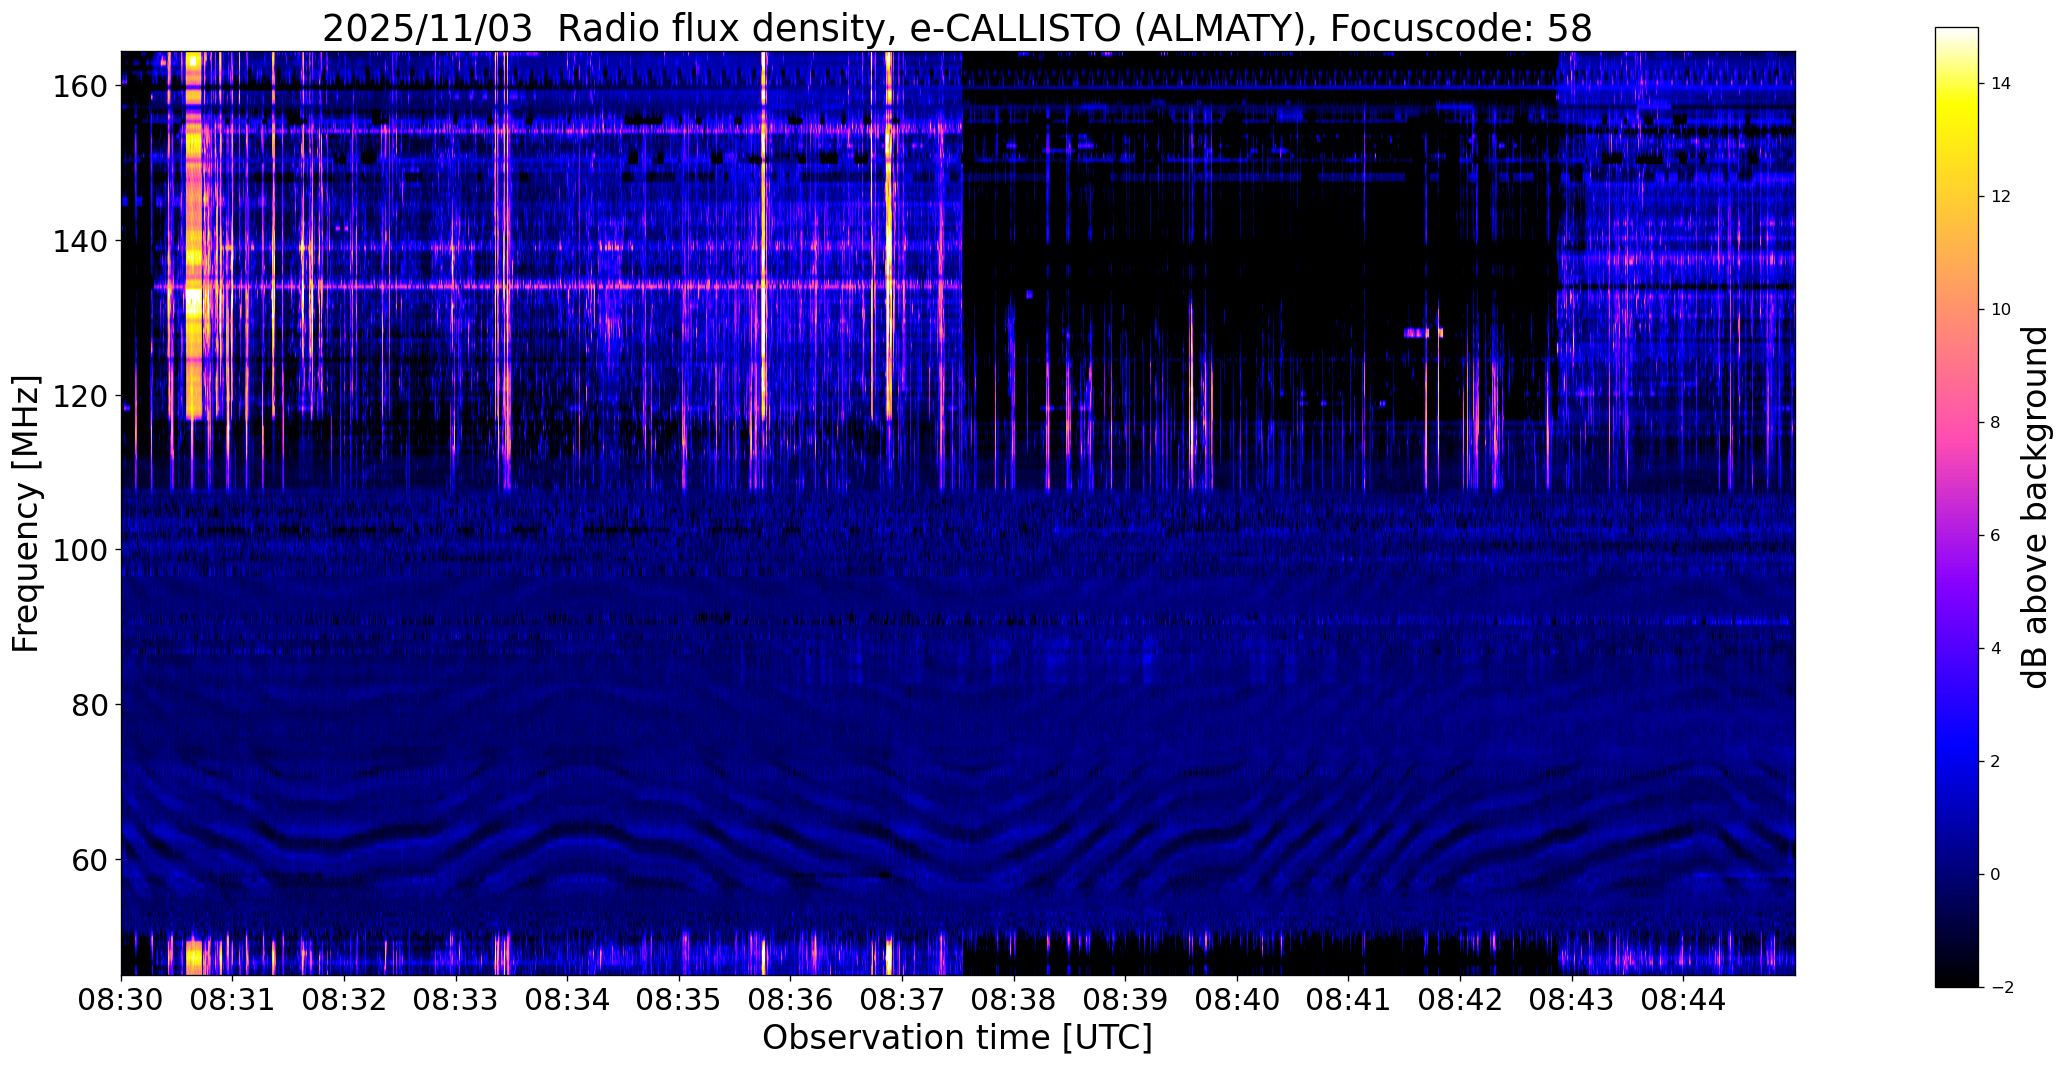Click the 60 MHz frequency tick label
Viewport: 2066px width, 1067px height.
(x=89, y=859)
